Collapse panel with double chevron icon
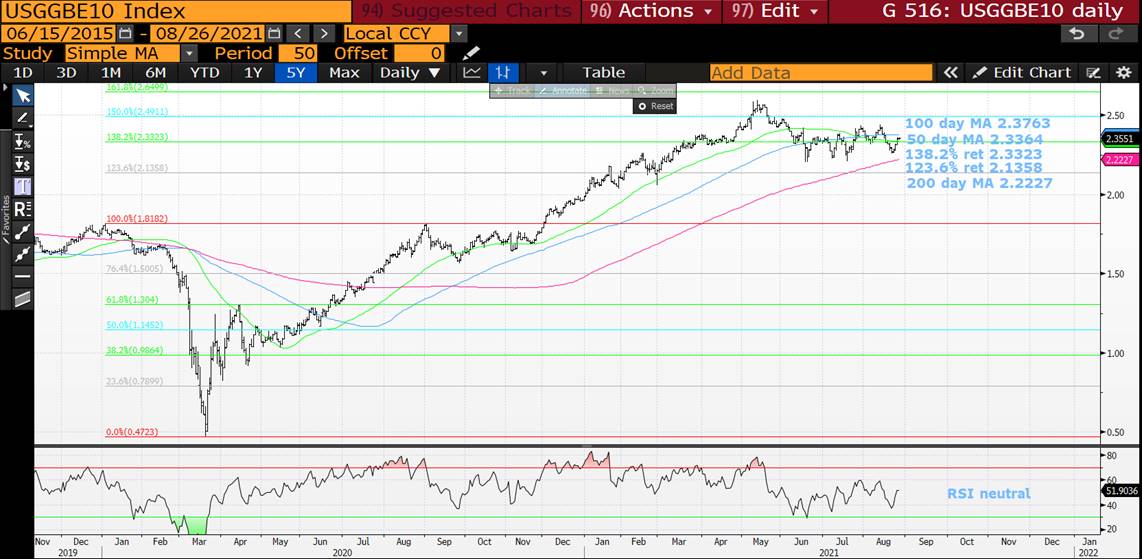Image resolution: width=1142 pixels, height=559 pixels. coord(950,72)
